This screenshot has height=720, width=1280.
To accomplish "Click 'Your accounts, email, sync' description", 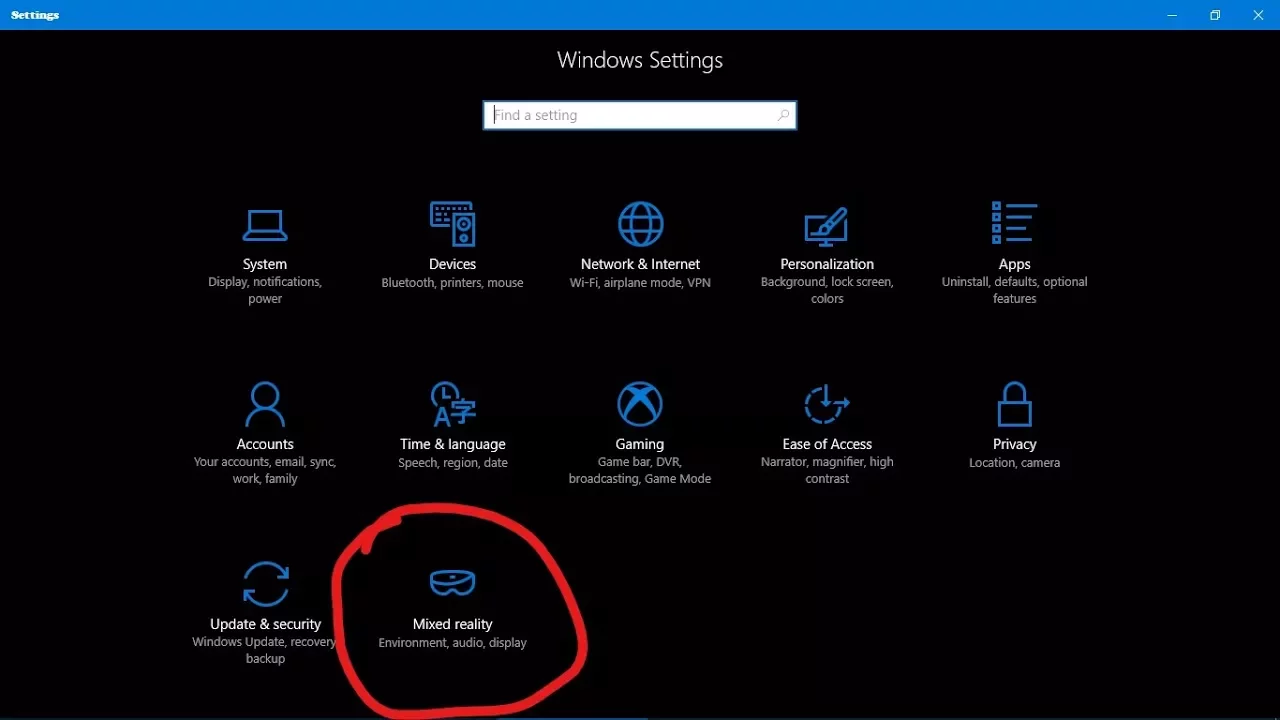I will coord(265,470).
